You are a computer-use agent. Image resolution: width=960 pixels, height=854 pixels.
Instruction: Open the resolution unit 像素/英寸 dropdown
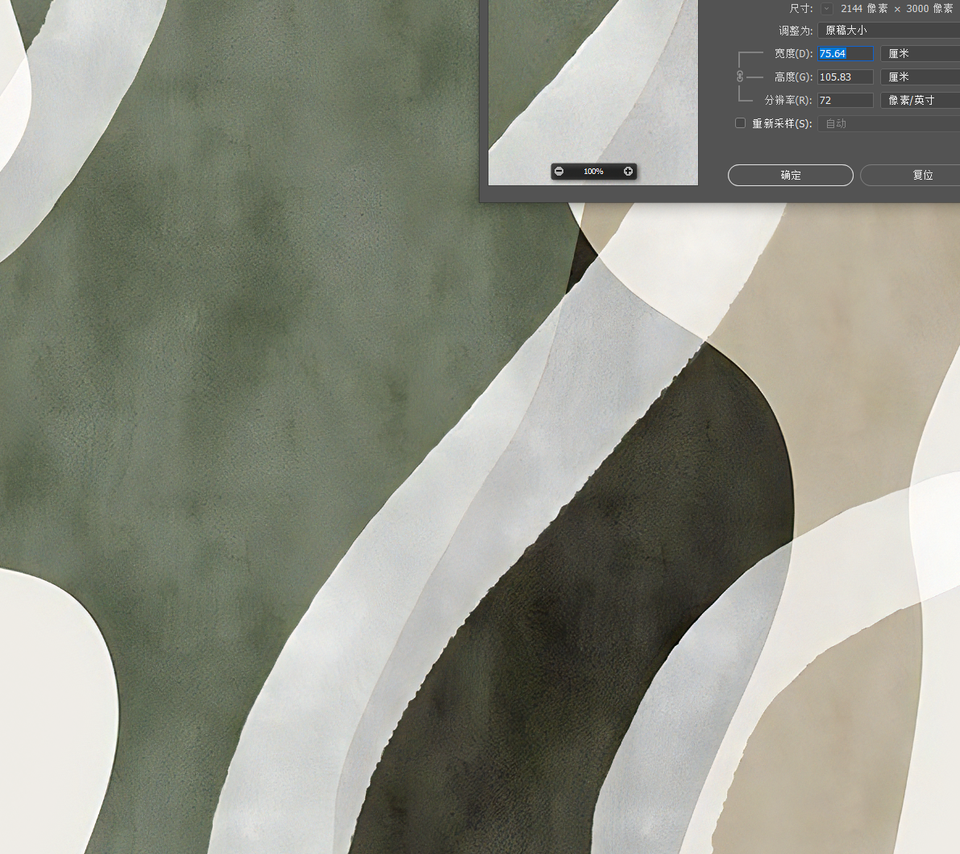[919, 100]
